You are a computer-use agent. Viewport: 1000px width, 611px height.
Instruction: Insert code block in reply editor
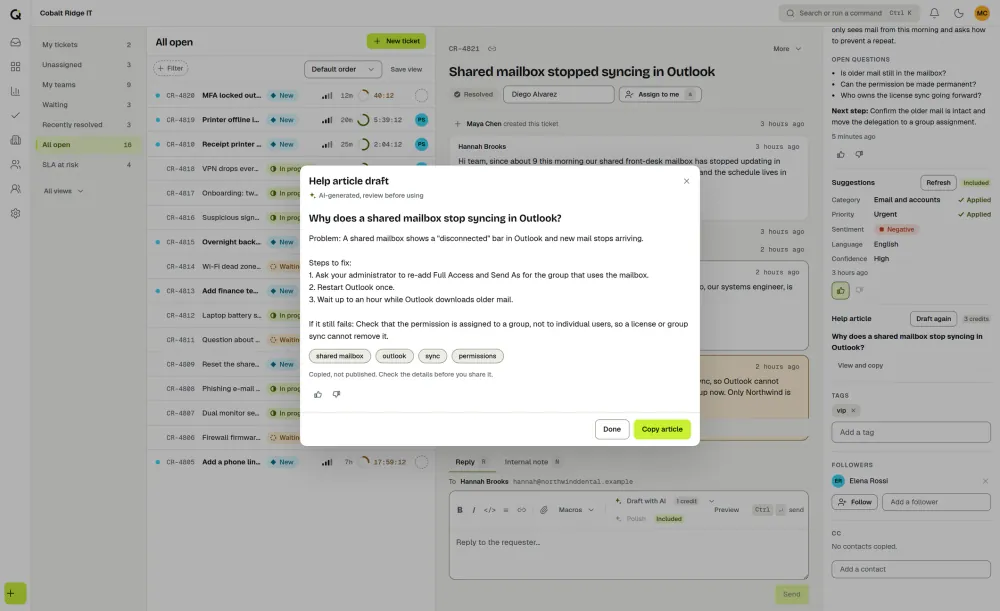click(x=489, y=510)
